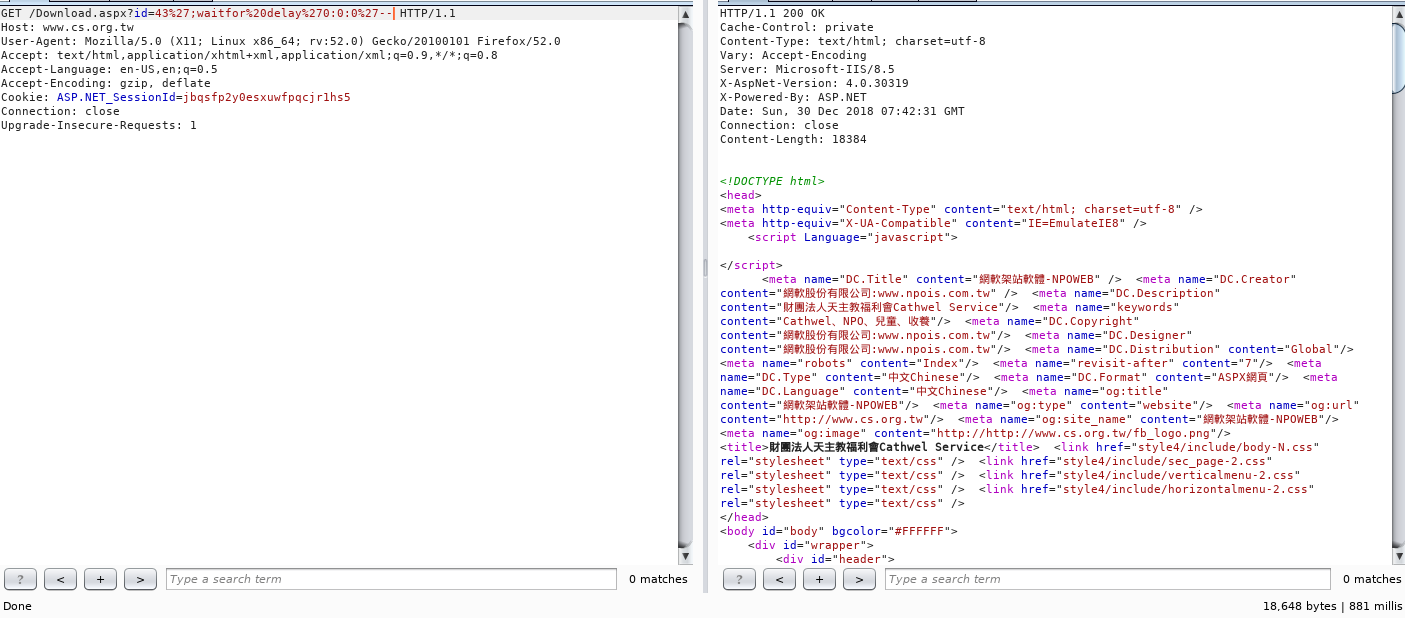Image resolution: width=1405 pixels, height=618 pixels.
Task: Click request pane scrollbar down arrow
Action: point(685,555)
